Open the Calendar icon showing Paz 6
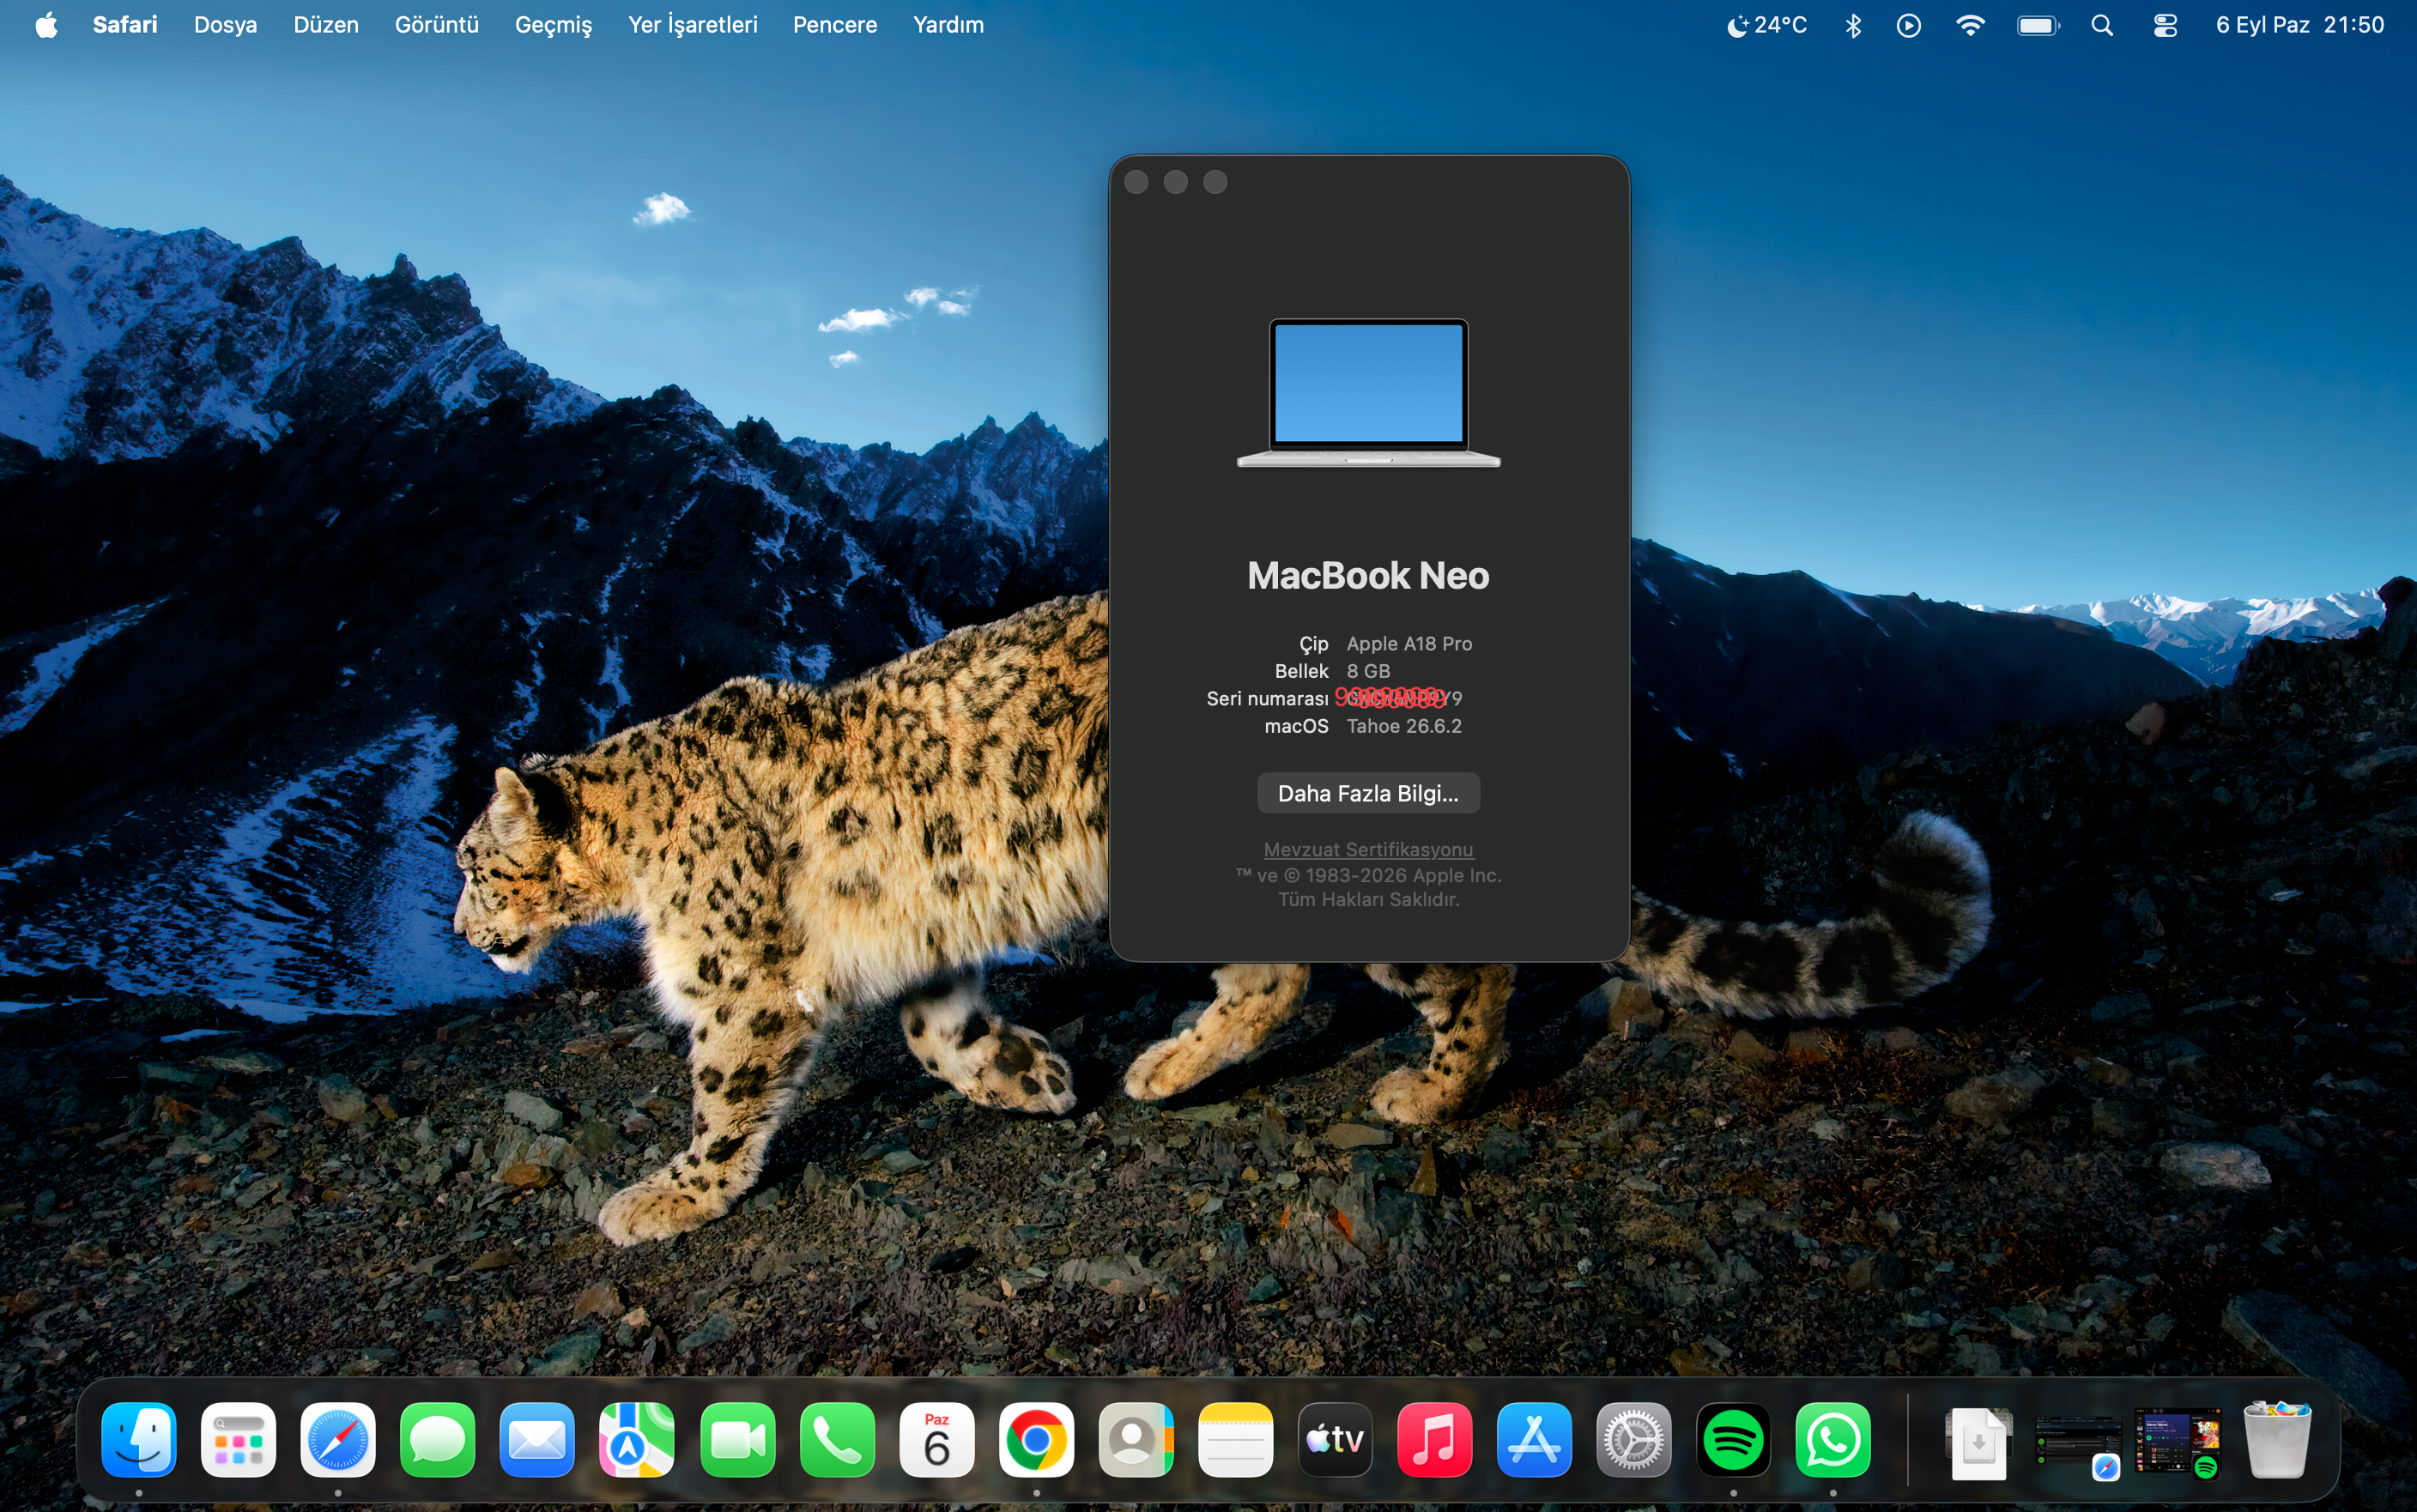The height and width of the screenshot is (1512, 2417). click(x=937, y=1440)
